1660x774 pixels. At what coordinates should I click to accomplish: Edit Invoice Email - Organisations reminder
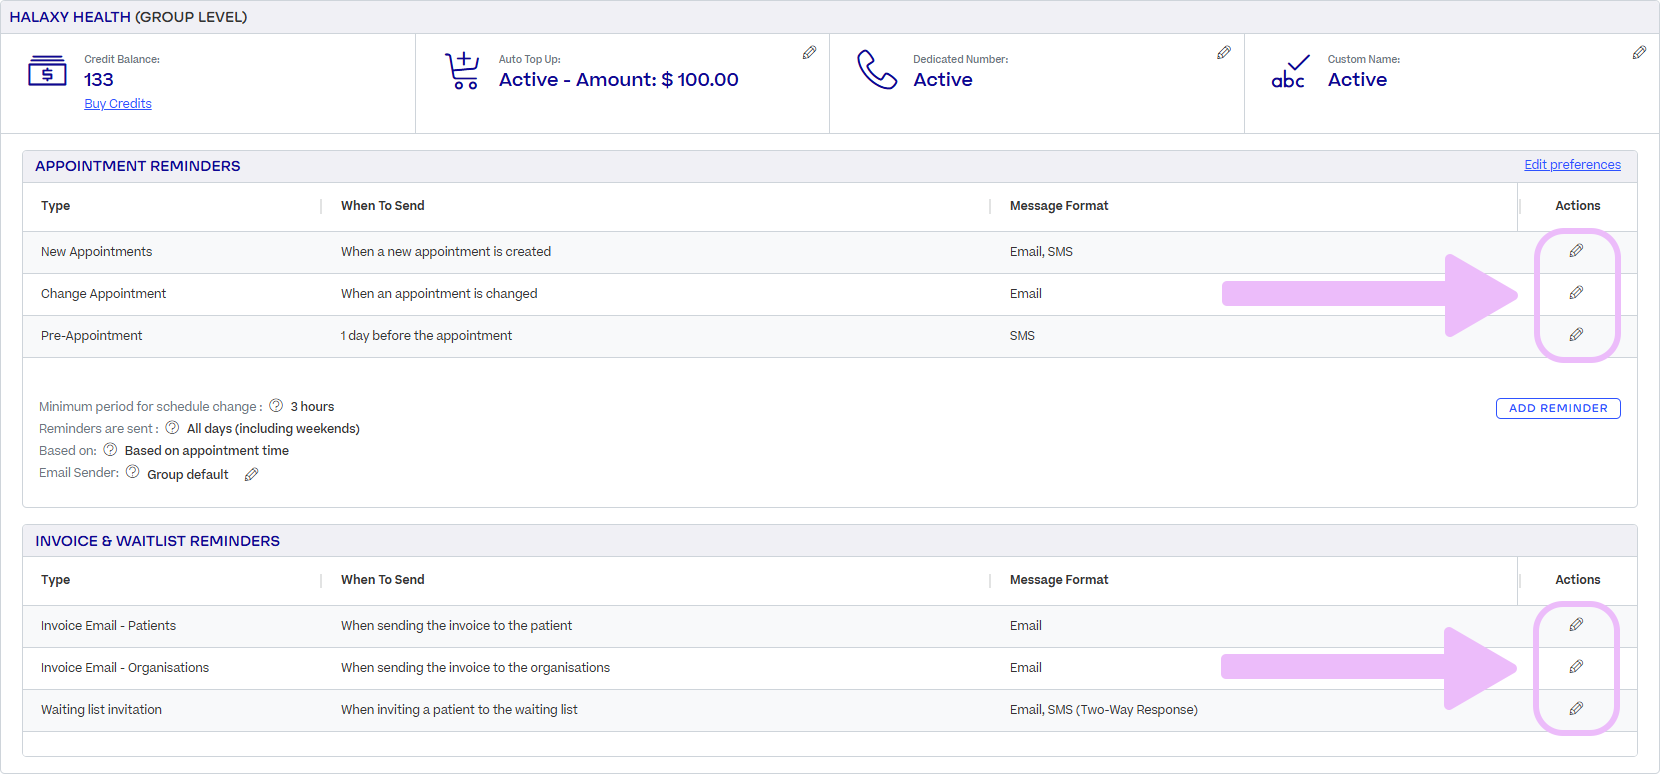(x=1576, y=667)
